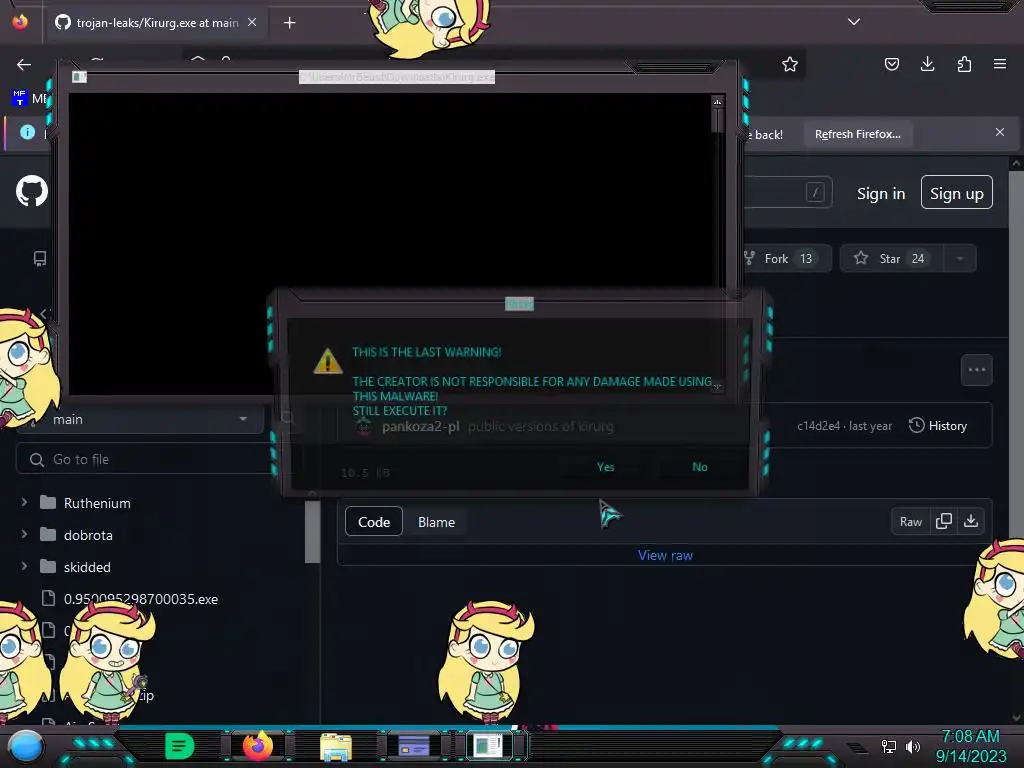Image resolution: width=1024 pixels, height=768 pixels.
Task: Open the console window taskbar icon
Action: pyautogui.click(x=488, y=746)
